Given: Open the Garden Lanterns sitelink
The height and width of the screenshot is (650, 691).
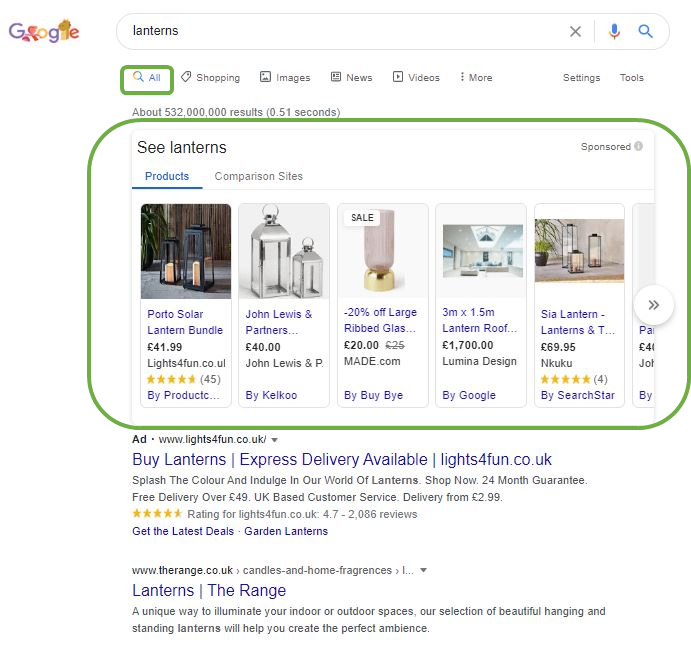Looking at the screenshot, I should (x=286, y=531).
